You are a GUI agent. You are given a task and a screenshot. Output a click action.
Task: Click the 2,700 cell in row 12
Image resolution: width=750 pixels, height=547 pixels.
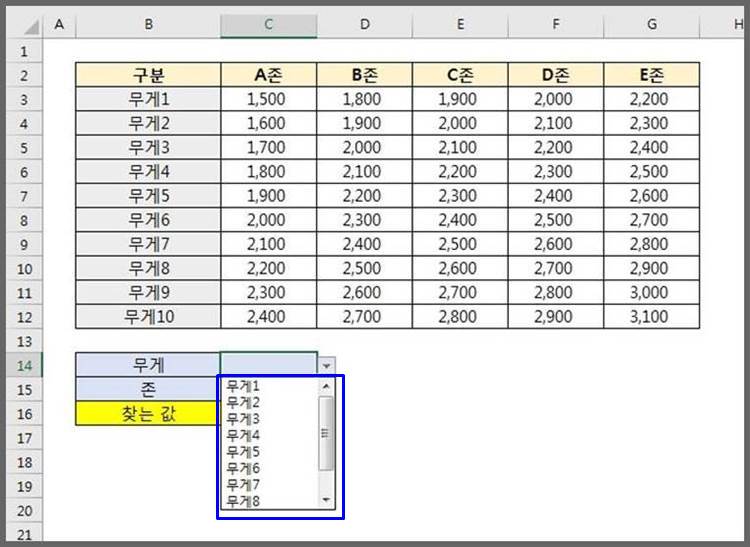pos(364,317)
